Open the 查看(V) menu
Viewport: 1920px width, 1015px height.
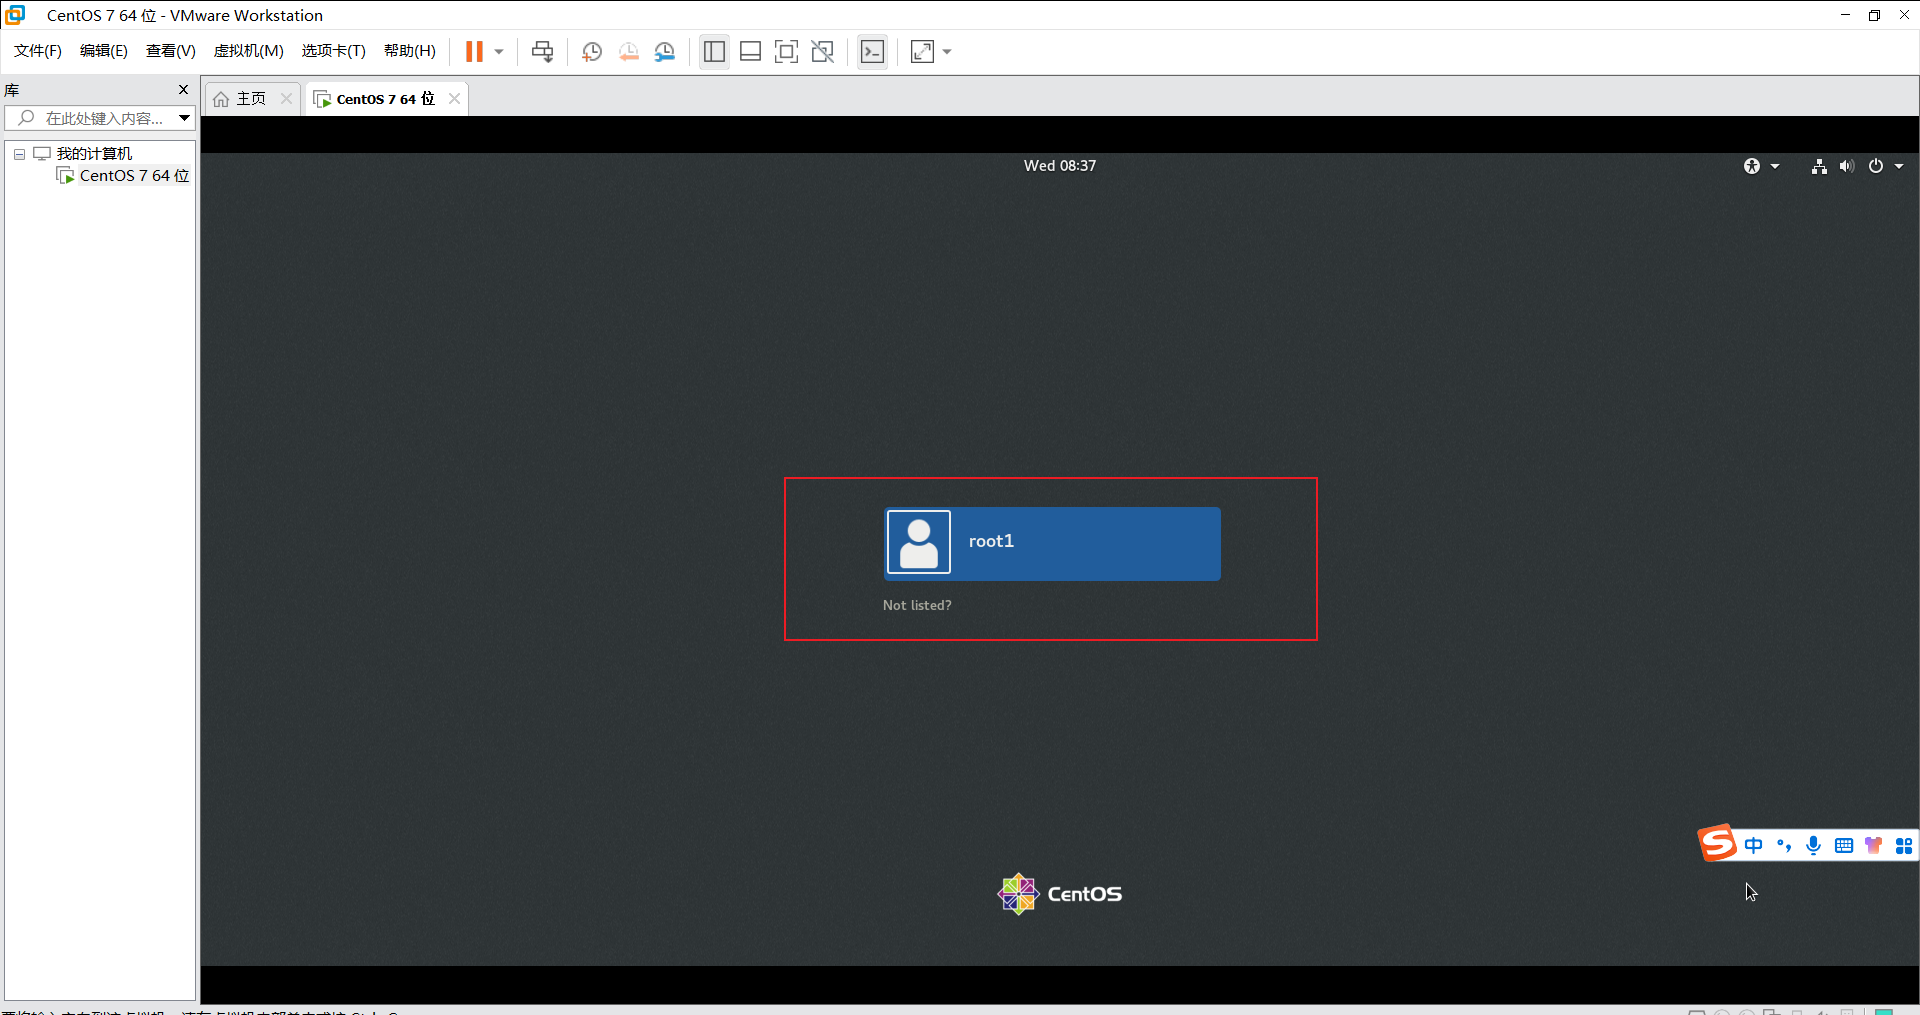(x=171, y=51)
